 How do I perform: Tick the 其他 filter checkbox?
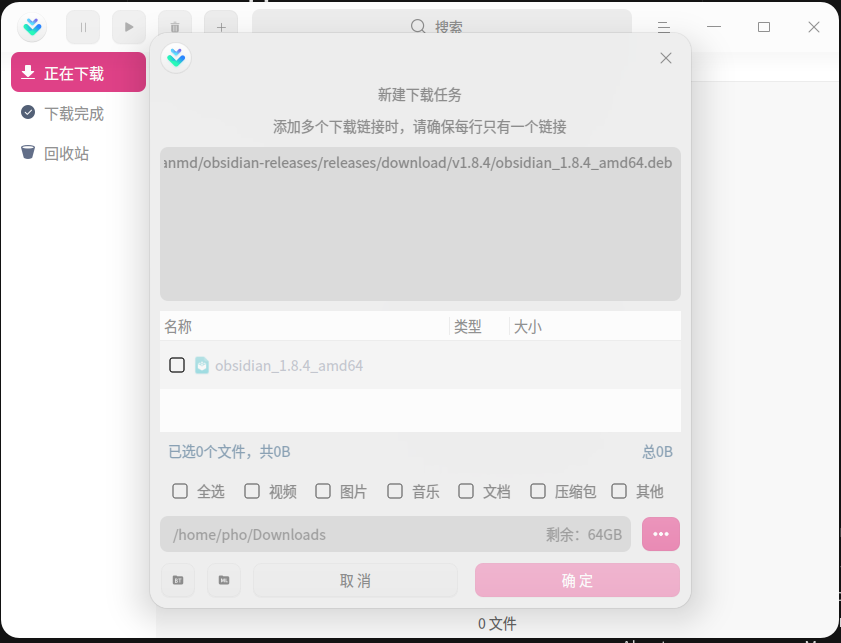pos(619,491)
